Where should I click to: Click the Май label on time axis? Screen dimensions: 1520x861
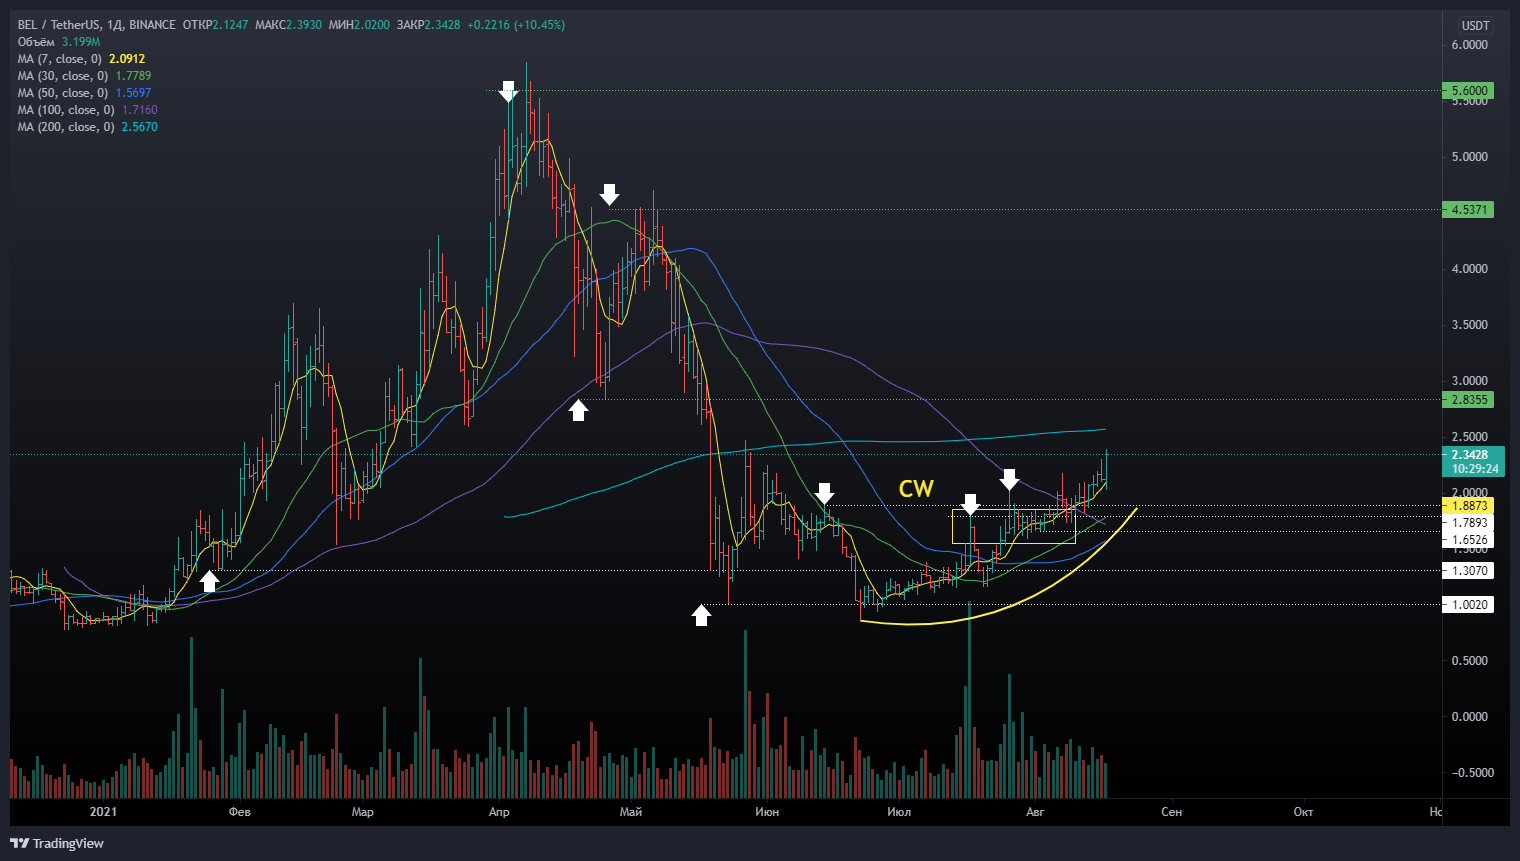pos(631,812)
